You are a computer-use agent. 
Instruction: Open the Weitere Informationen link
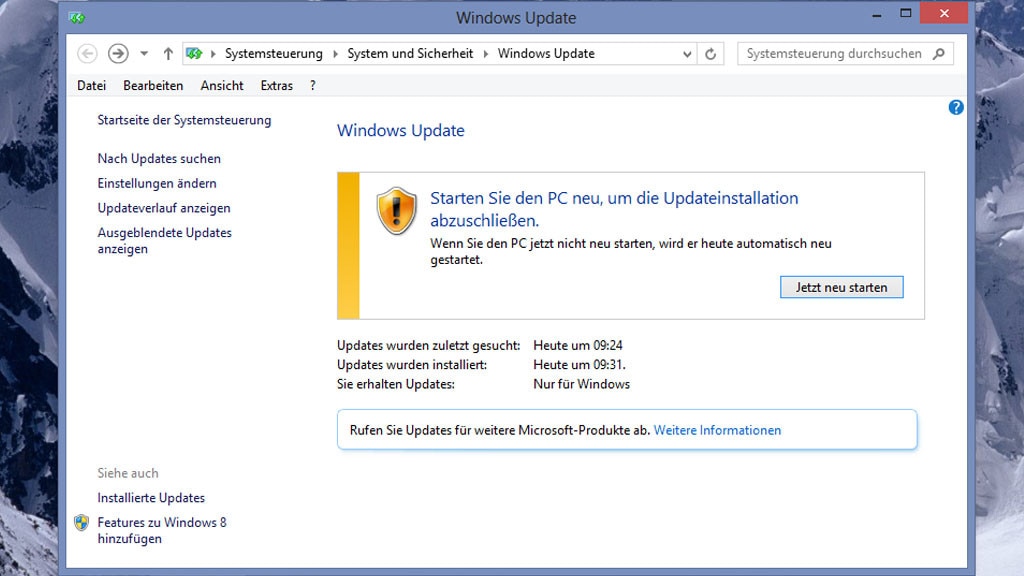tap(718, 430)
